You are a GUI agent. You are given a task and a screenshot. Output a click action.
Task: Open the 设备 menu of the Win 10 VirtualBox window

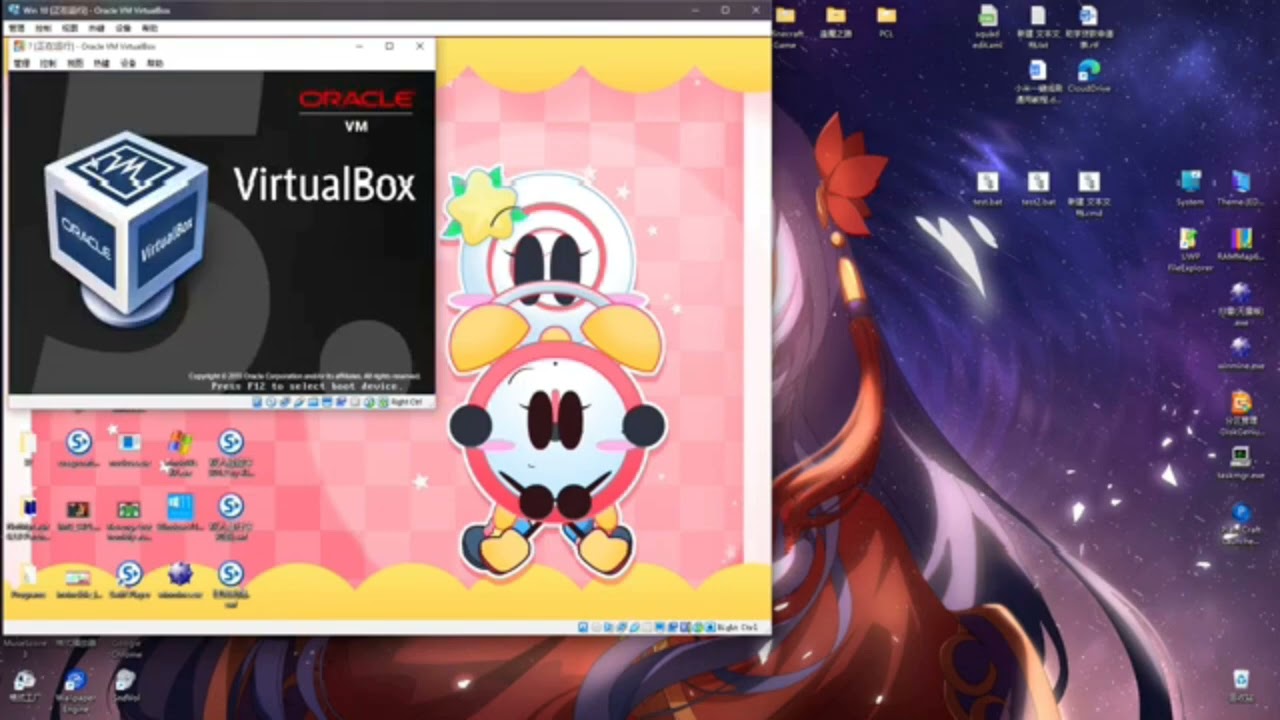[123, 28]
